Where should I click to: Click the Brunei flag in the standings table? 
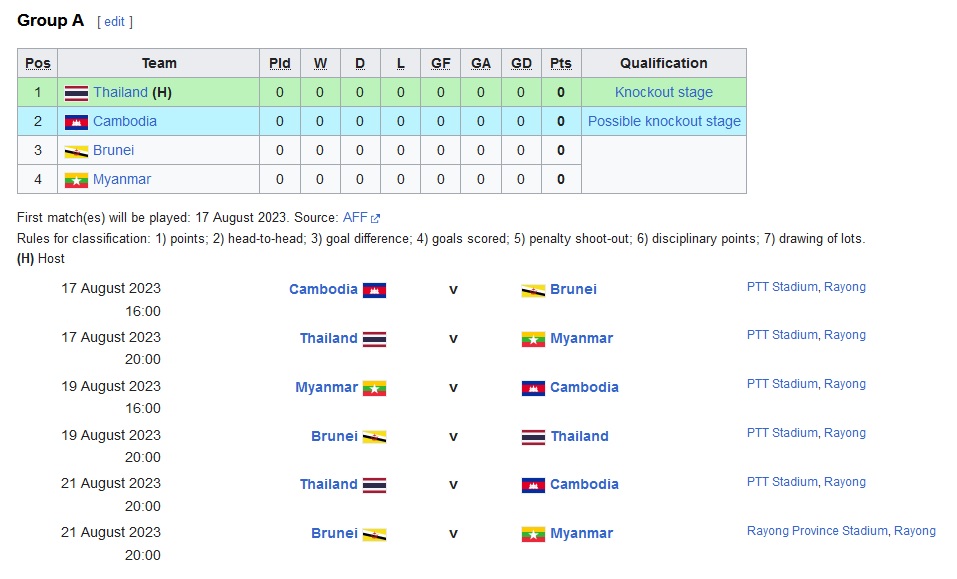tap(76, 151)
